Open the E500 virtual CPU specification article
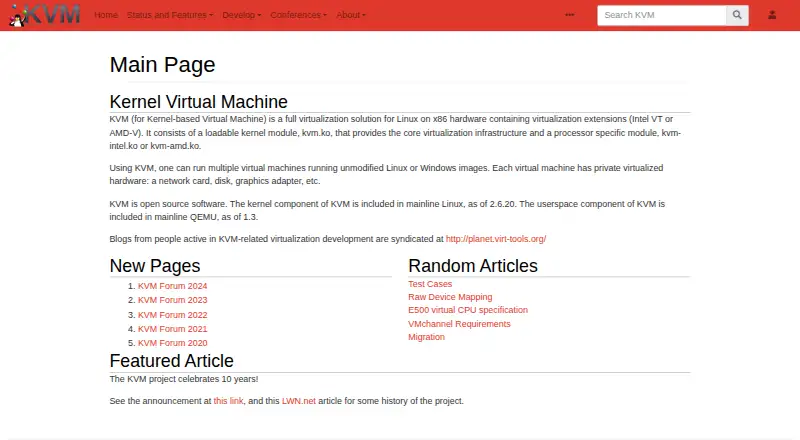Viewport: 800px width, 440px height. [x=468, y=310]
